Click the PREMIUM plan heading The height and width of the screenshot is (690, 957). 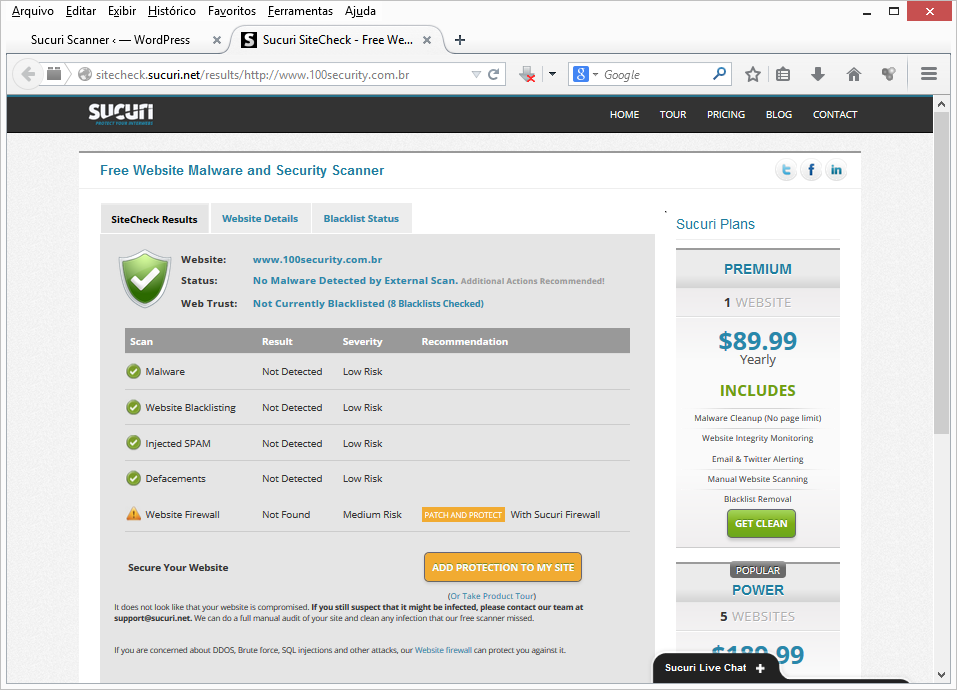tap(757, 269)
